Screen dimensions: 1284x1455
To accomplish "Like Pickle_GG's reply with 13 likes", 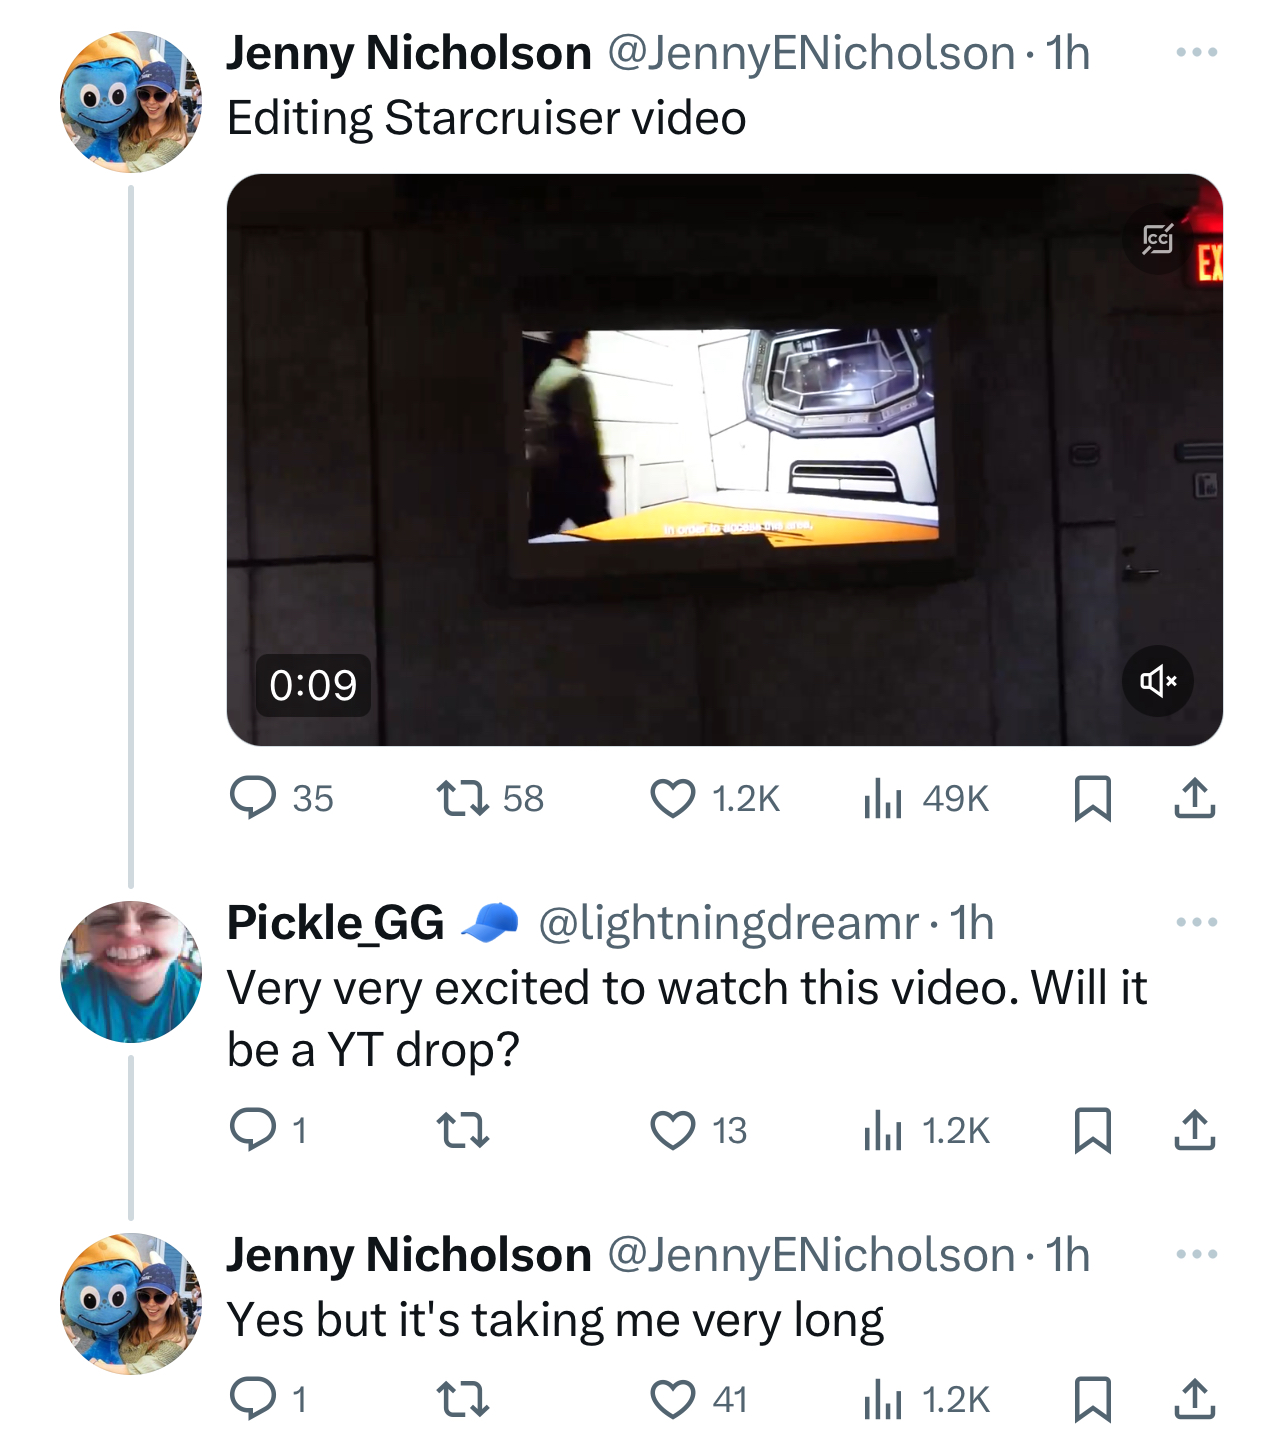I will click(698, 1131).
